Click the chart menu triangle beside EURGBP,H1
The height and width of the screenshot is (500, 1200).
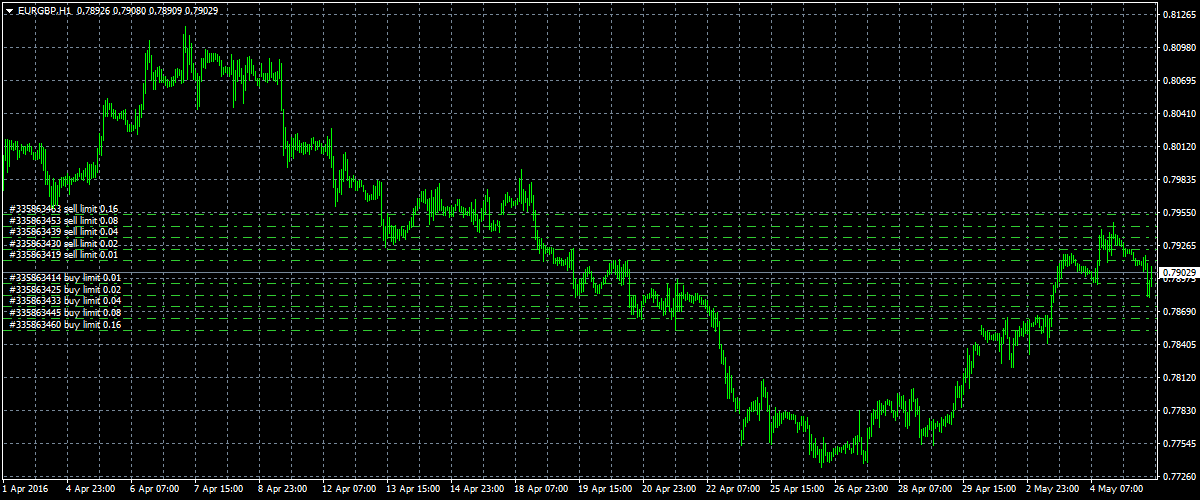click(9, 10)
